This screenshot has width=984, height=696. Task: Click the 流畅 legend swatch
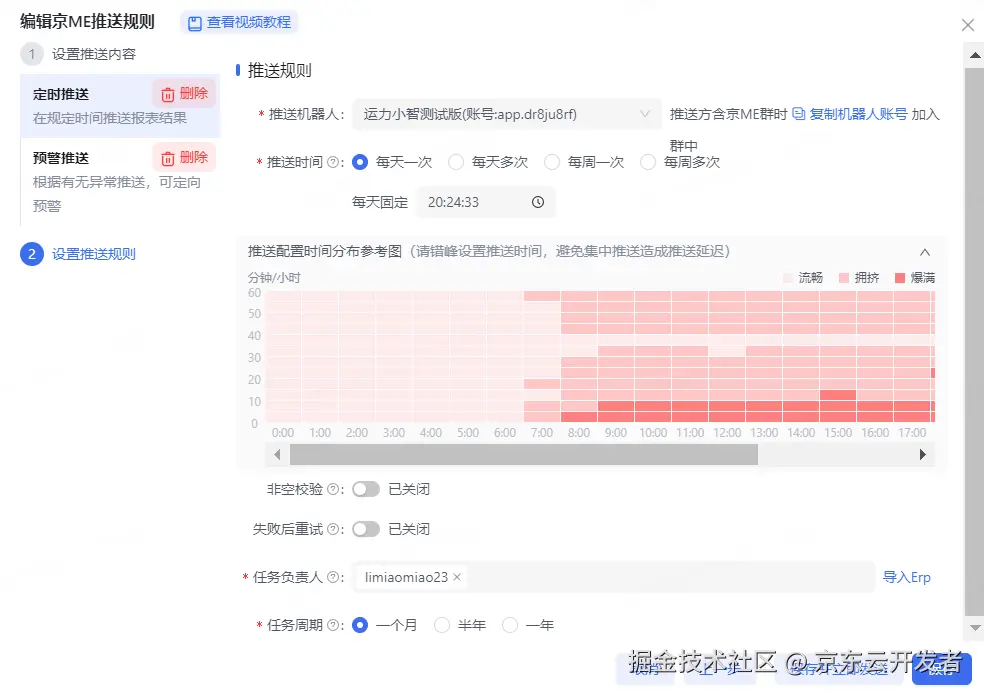(x=788, y=278)
